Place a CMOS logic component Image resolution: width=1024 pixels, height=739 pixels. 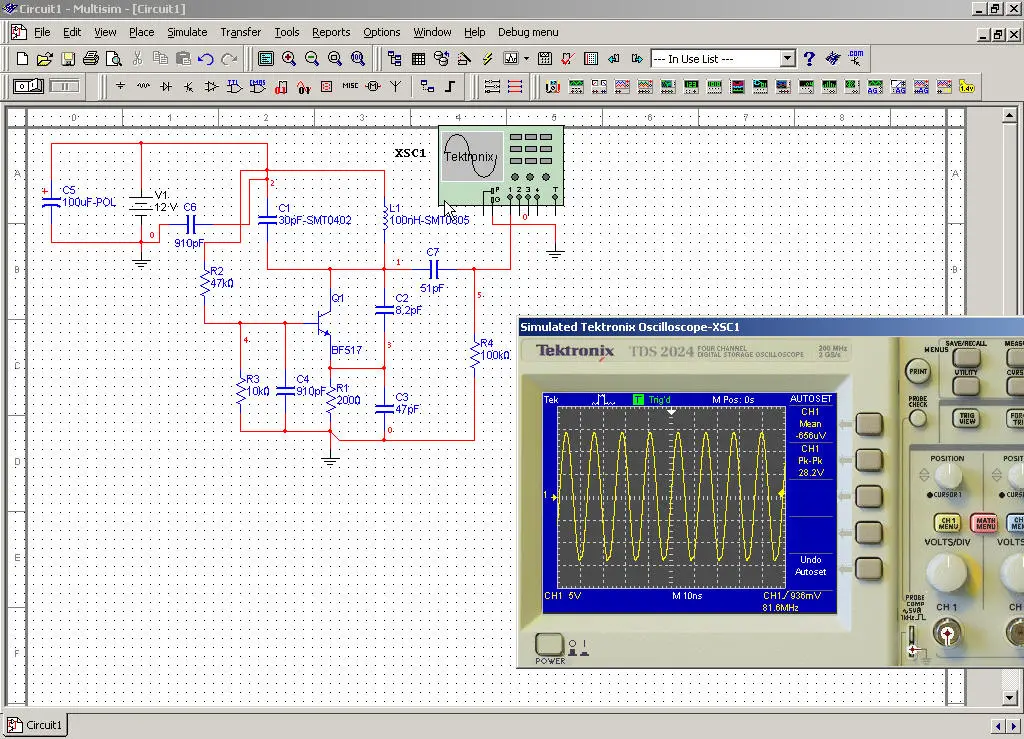coord(258,86)
